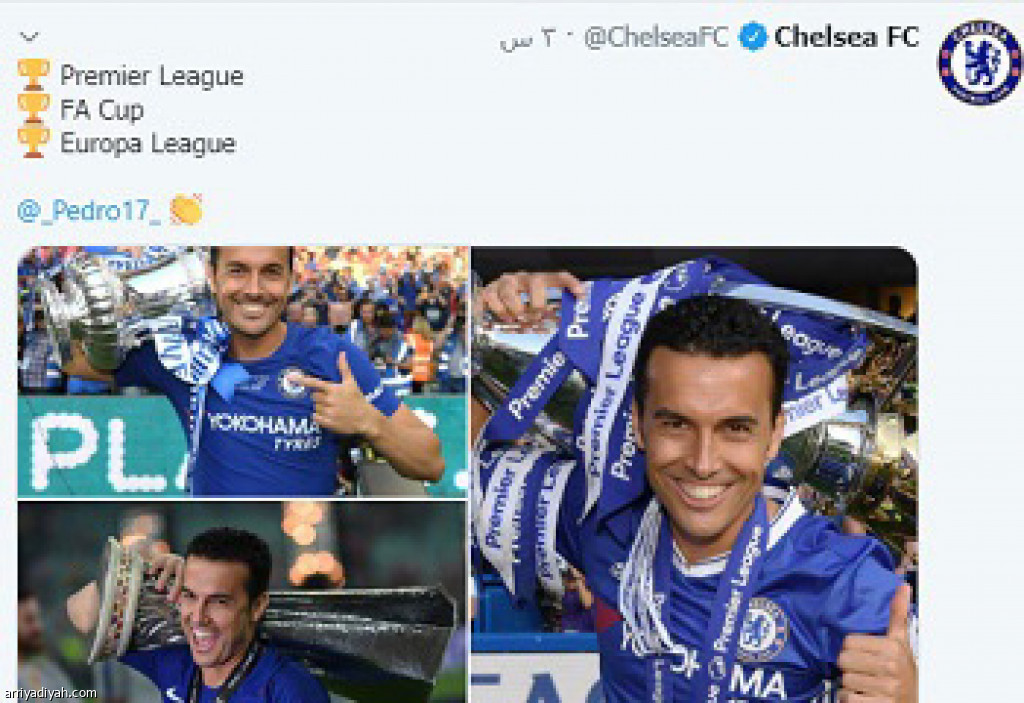Open the Europa League trophy photo
This screenshot has height=703, width=1024.
point(241,601)
